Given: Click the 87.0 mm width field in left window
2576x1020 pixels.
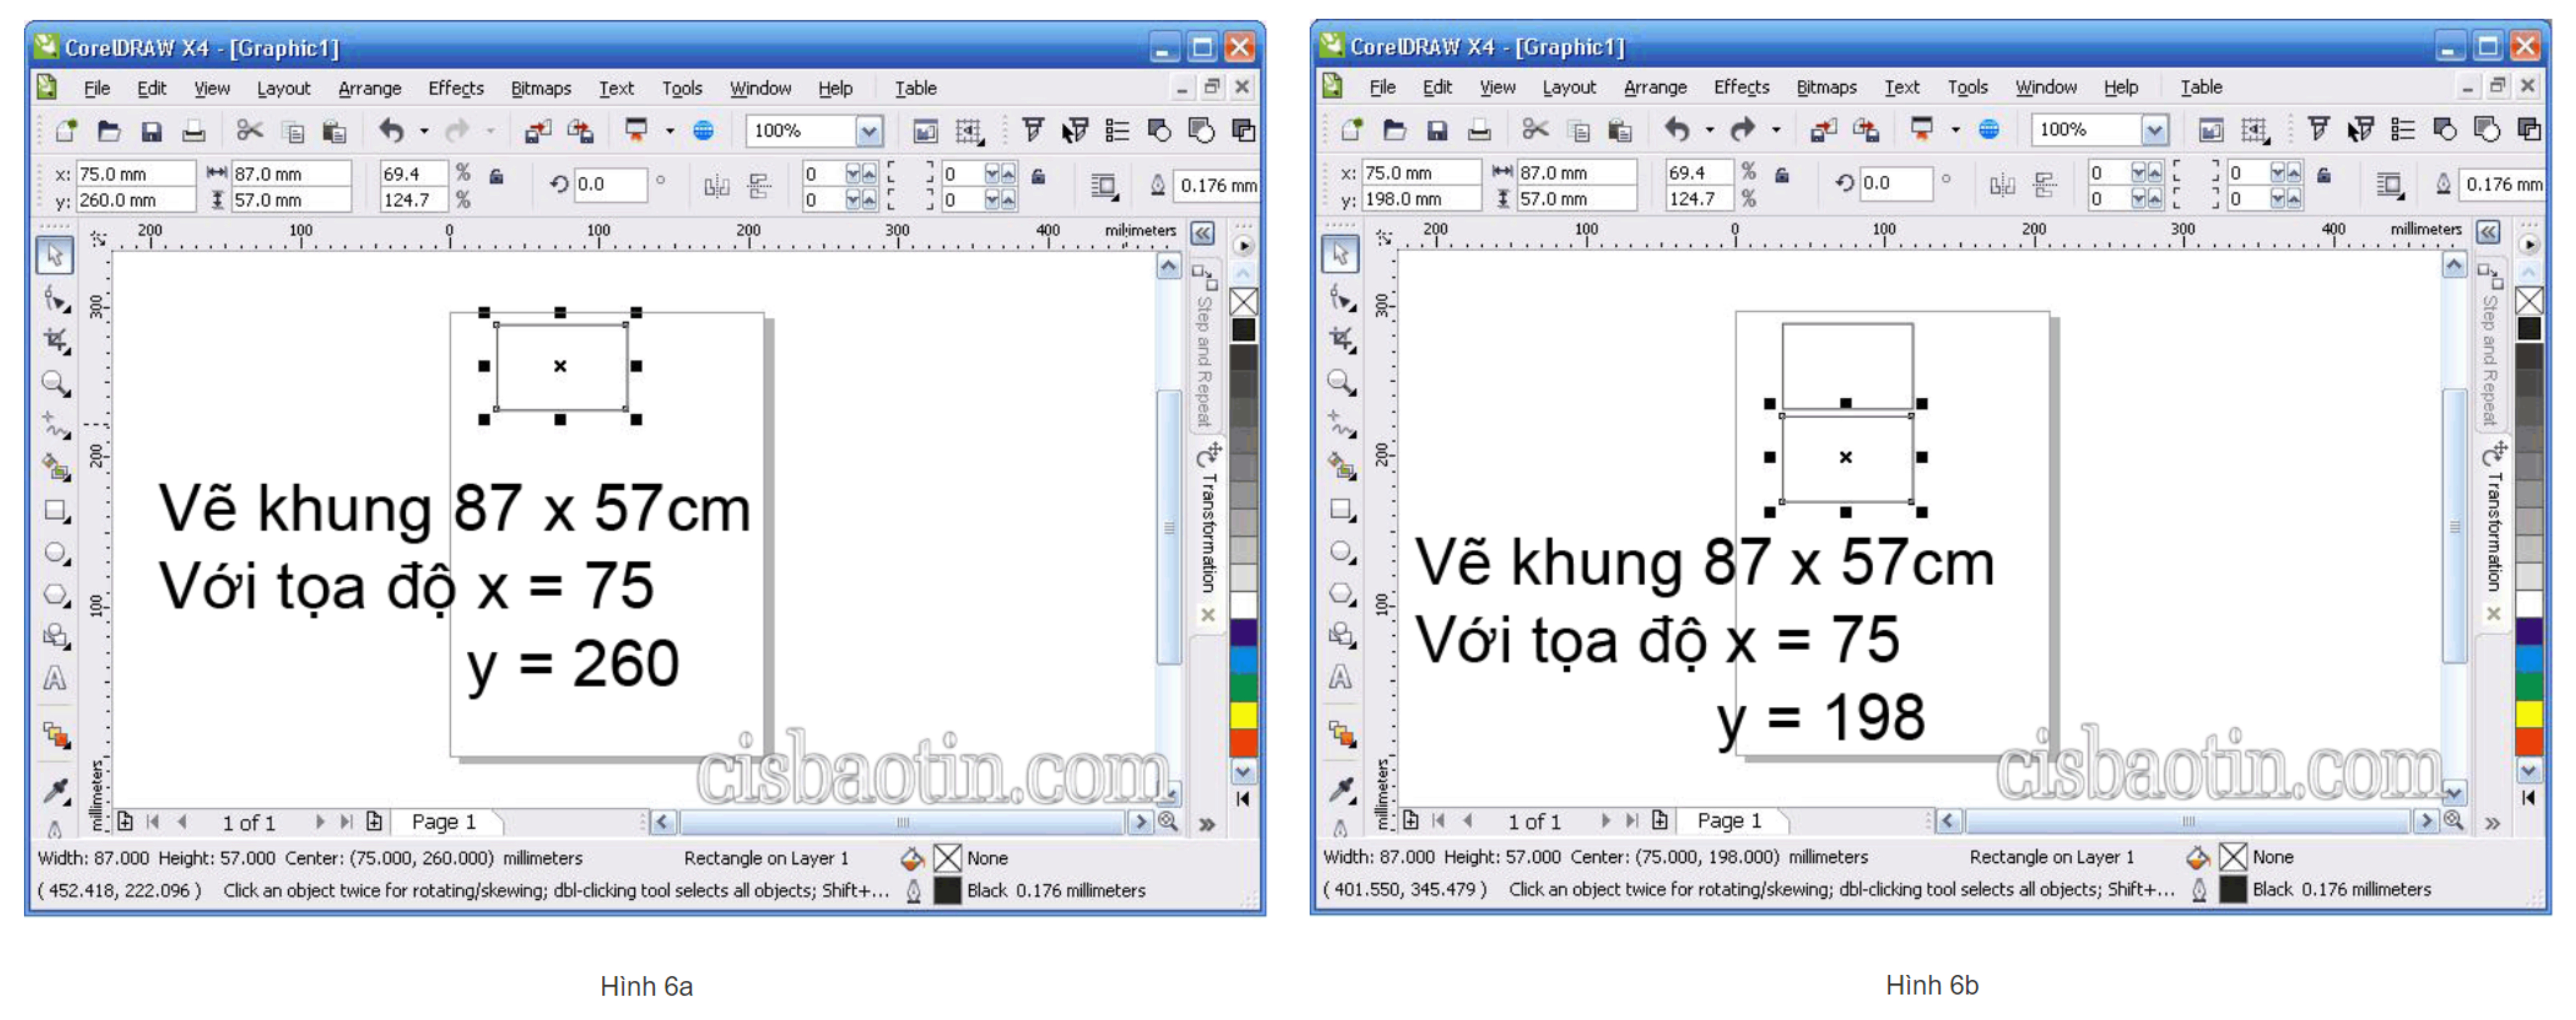Looking at the screenshot, I should [291, 174].
